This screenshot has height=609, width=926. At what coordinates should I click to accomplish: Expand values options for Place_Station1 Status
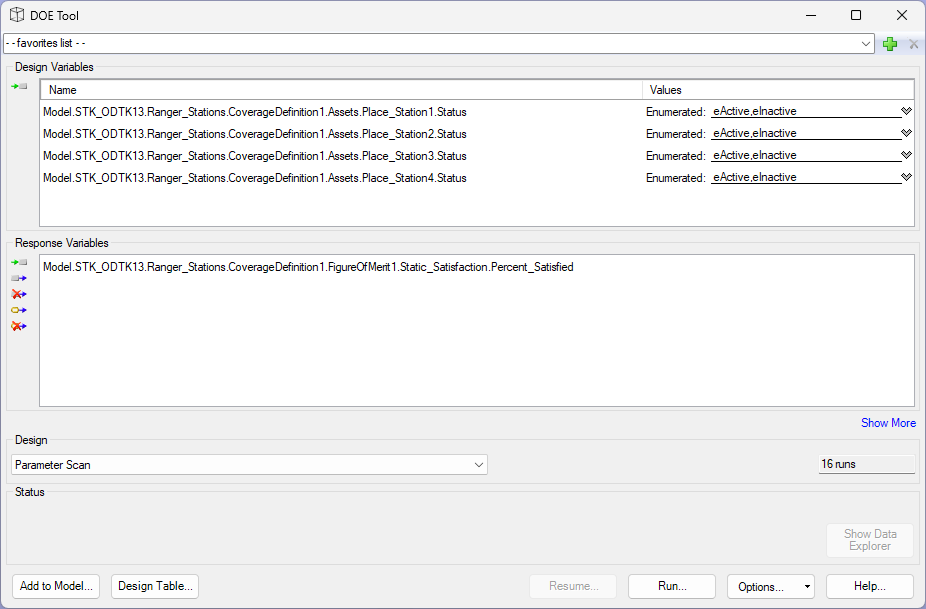click(906, 112)
